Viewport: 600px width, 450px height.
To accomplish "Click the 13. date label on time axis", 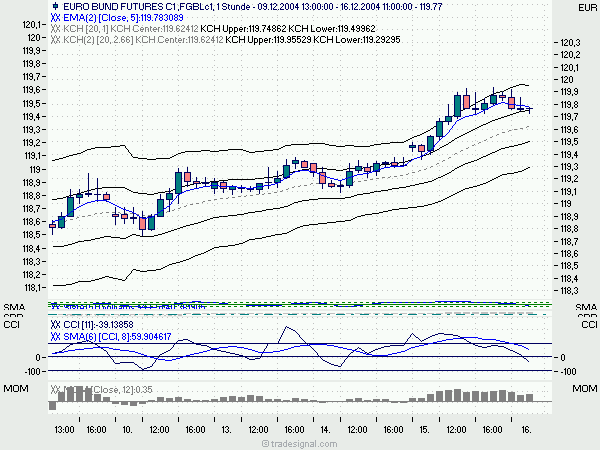I will pyautogui.click(x=227, y=430).
